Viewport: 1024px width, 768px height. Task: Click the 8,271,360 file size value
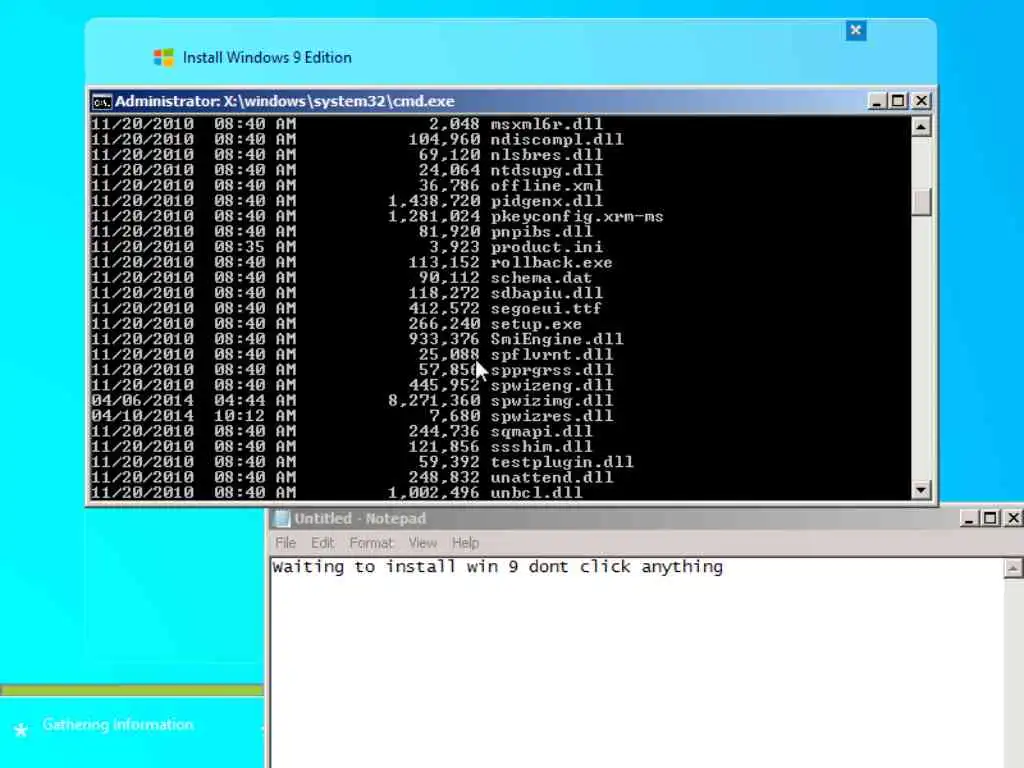(x=434, y=400)
